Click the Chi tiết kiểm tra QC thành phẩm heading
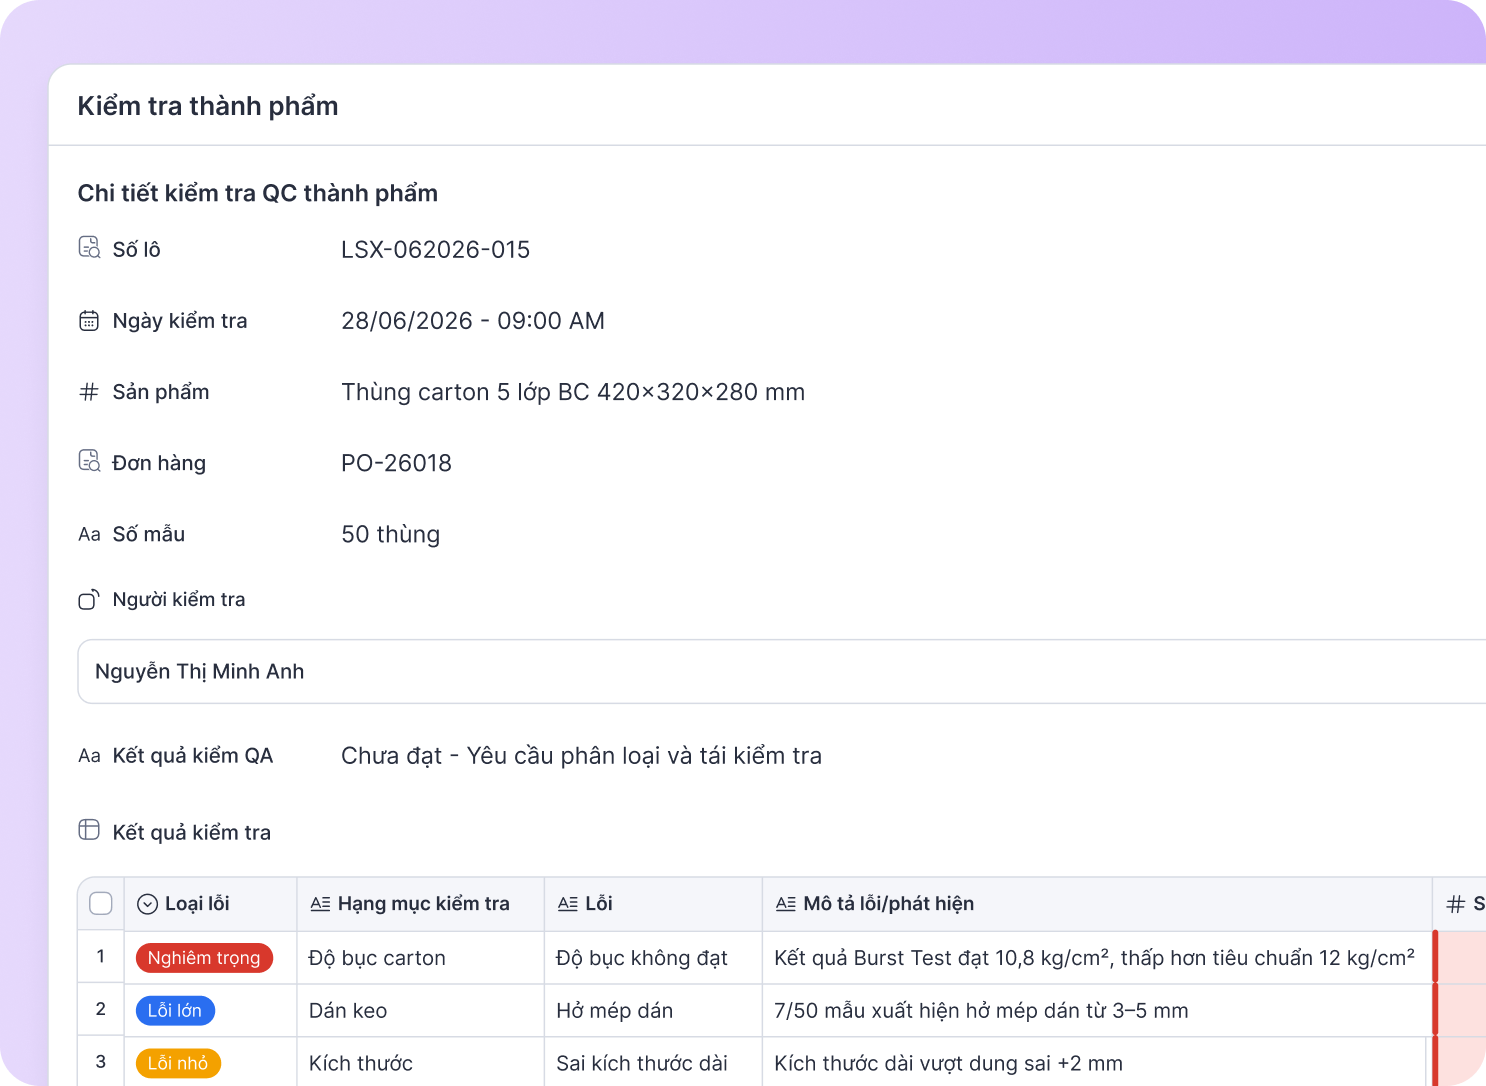This screenshot has height=1086, width=1486. click(258, 193)
